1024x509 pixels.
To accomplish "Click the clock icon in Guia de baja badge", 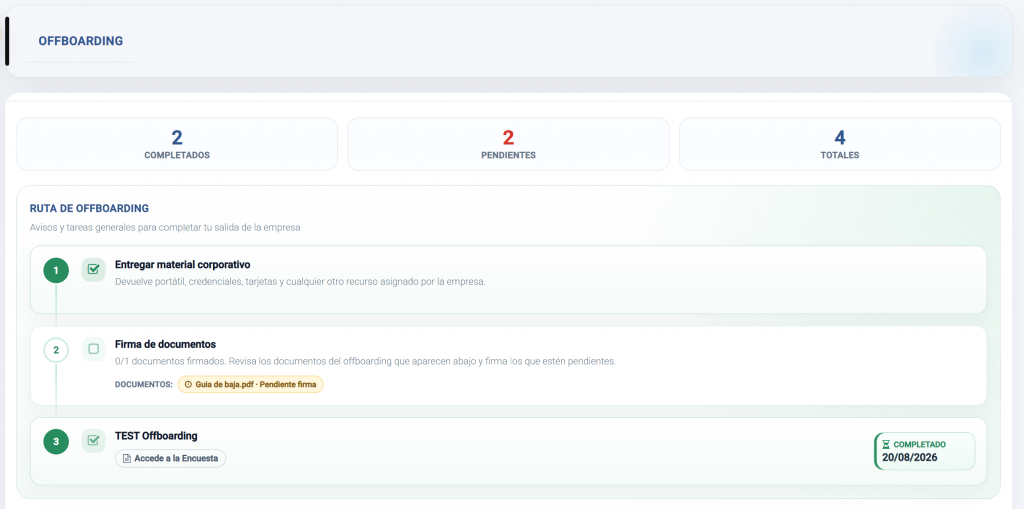I will point(189,385).
